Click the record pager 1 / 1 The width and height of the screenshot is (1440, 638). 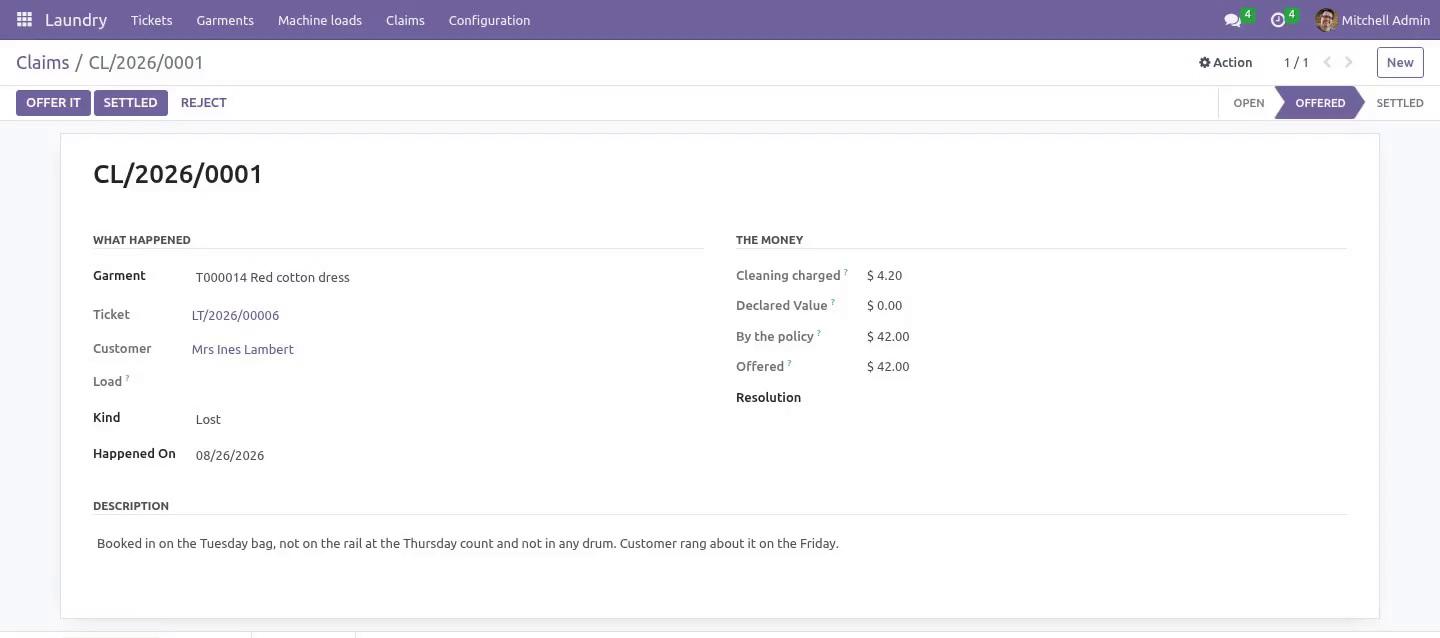[x=1296, y=62]
